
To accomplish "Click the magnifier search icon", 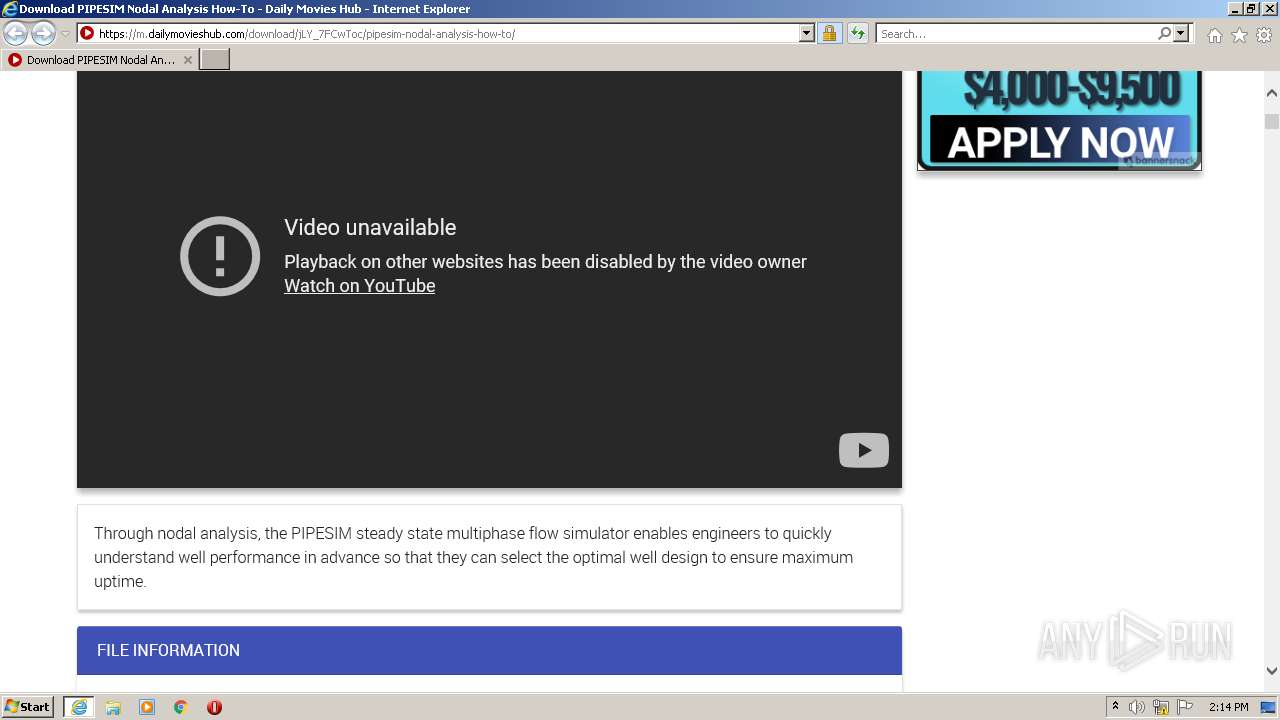I will 1164,33.
